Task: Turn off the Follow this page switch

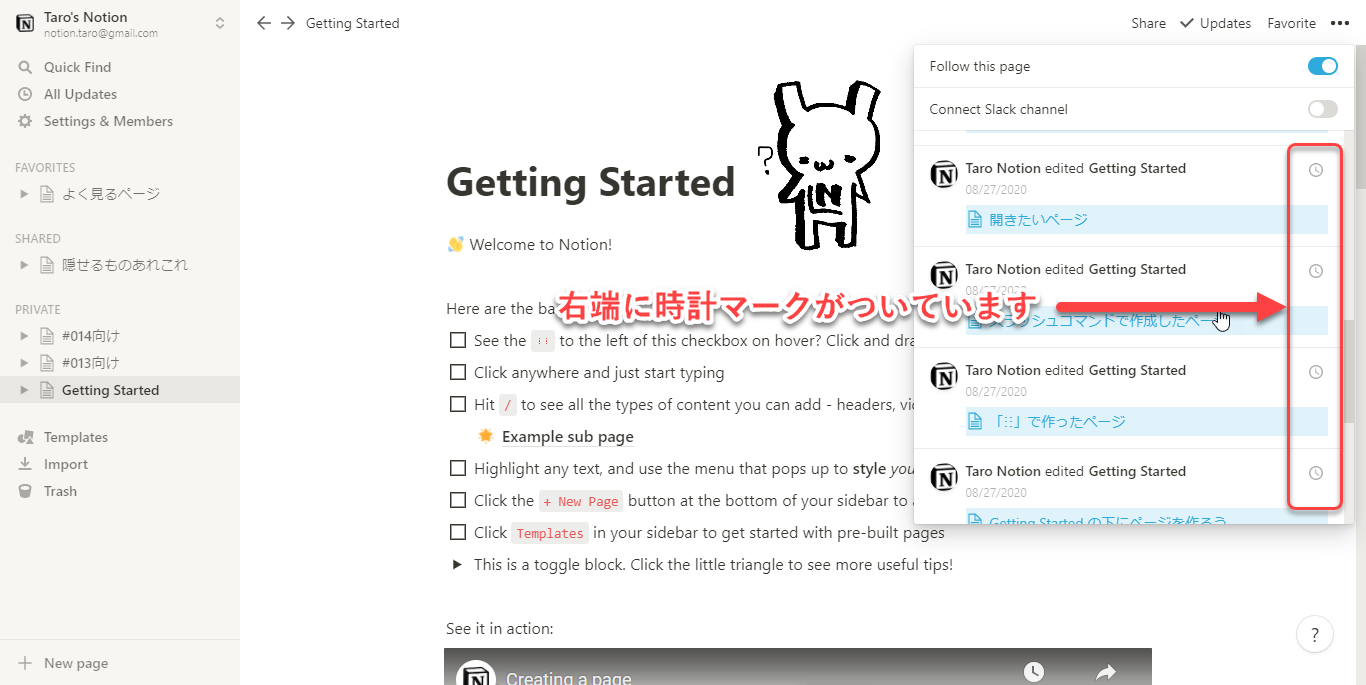Action: click(x=1322, y=66)
